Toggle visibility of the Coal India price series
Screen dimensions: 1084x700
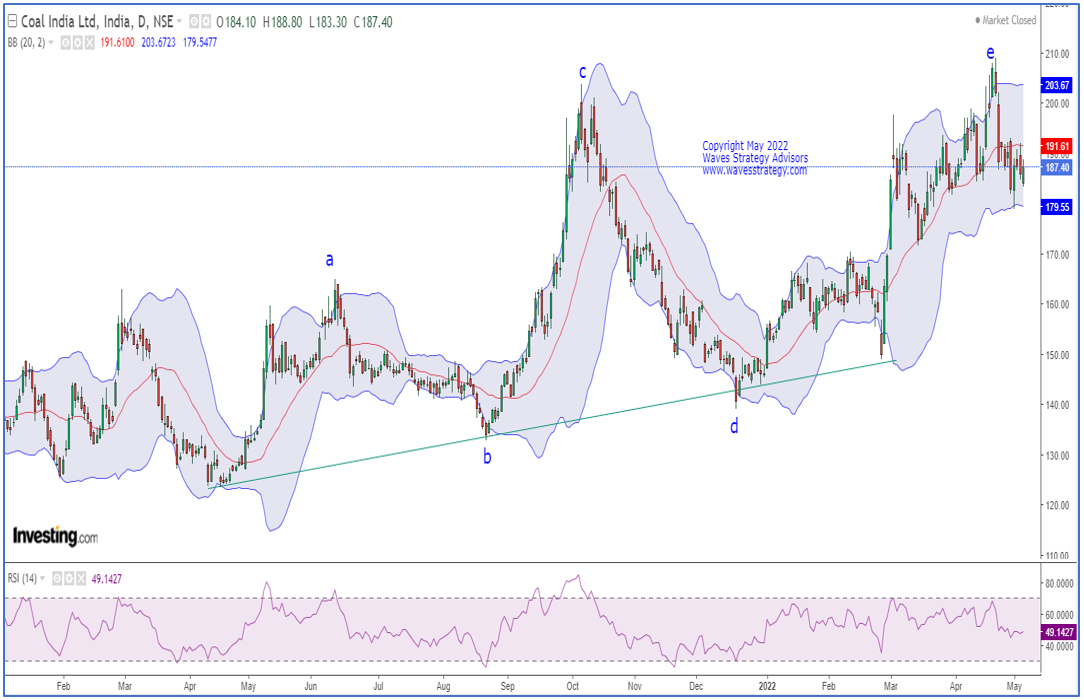pyautogui.click(x=194, y=22)
